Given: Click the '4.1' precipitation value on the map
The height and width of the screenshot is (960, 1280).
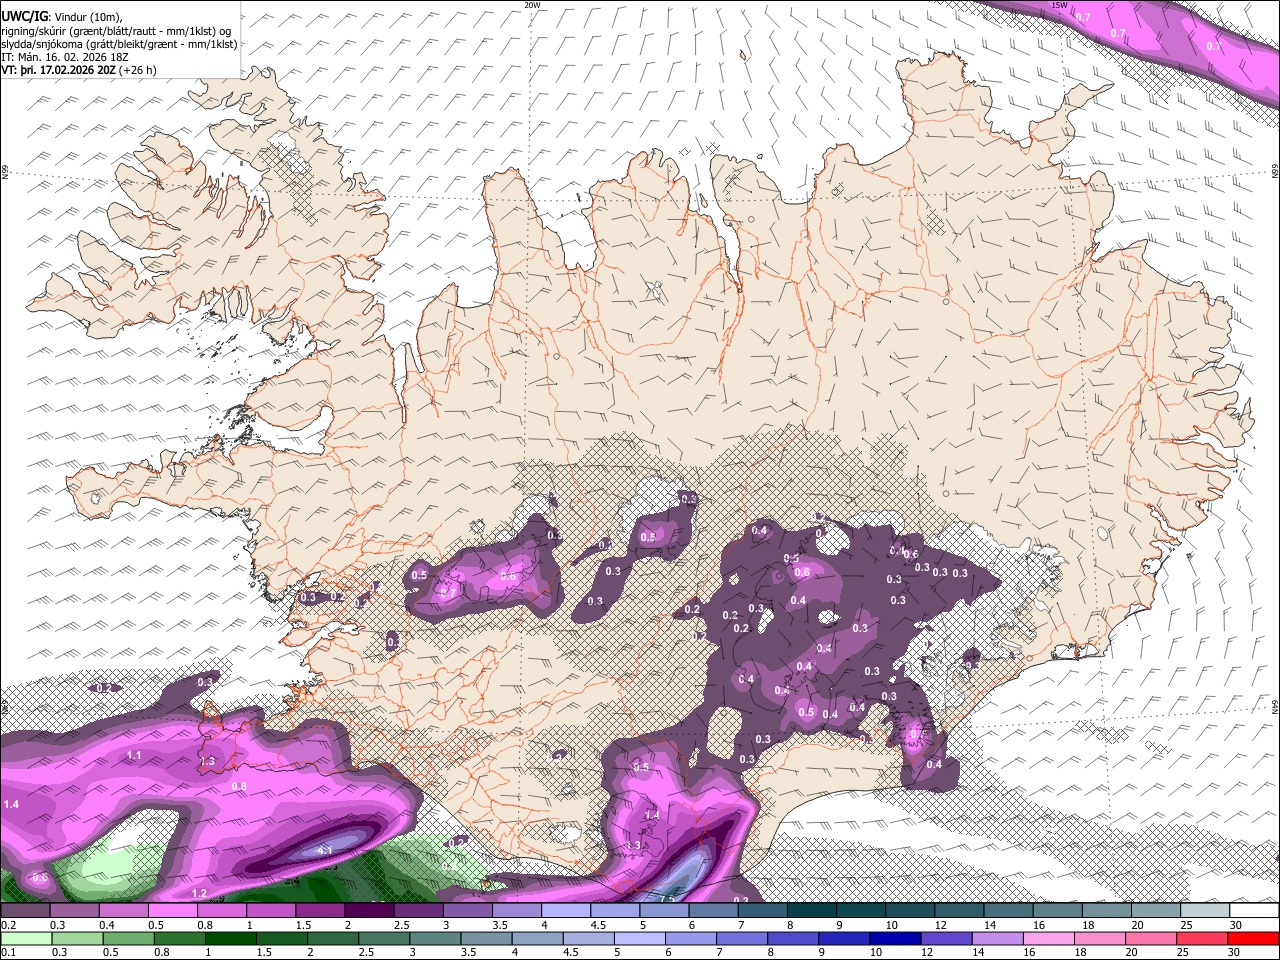Looking at the screenshot, I should (x=324, y=850).
